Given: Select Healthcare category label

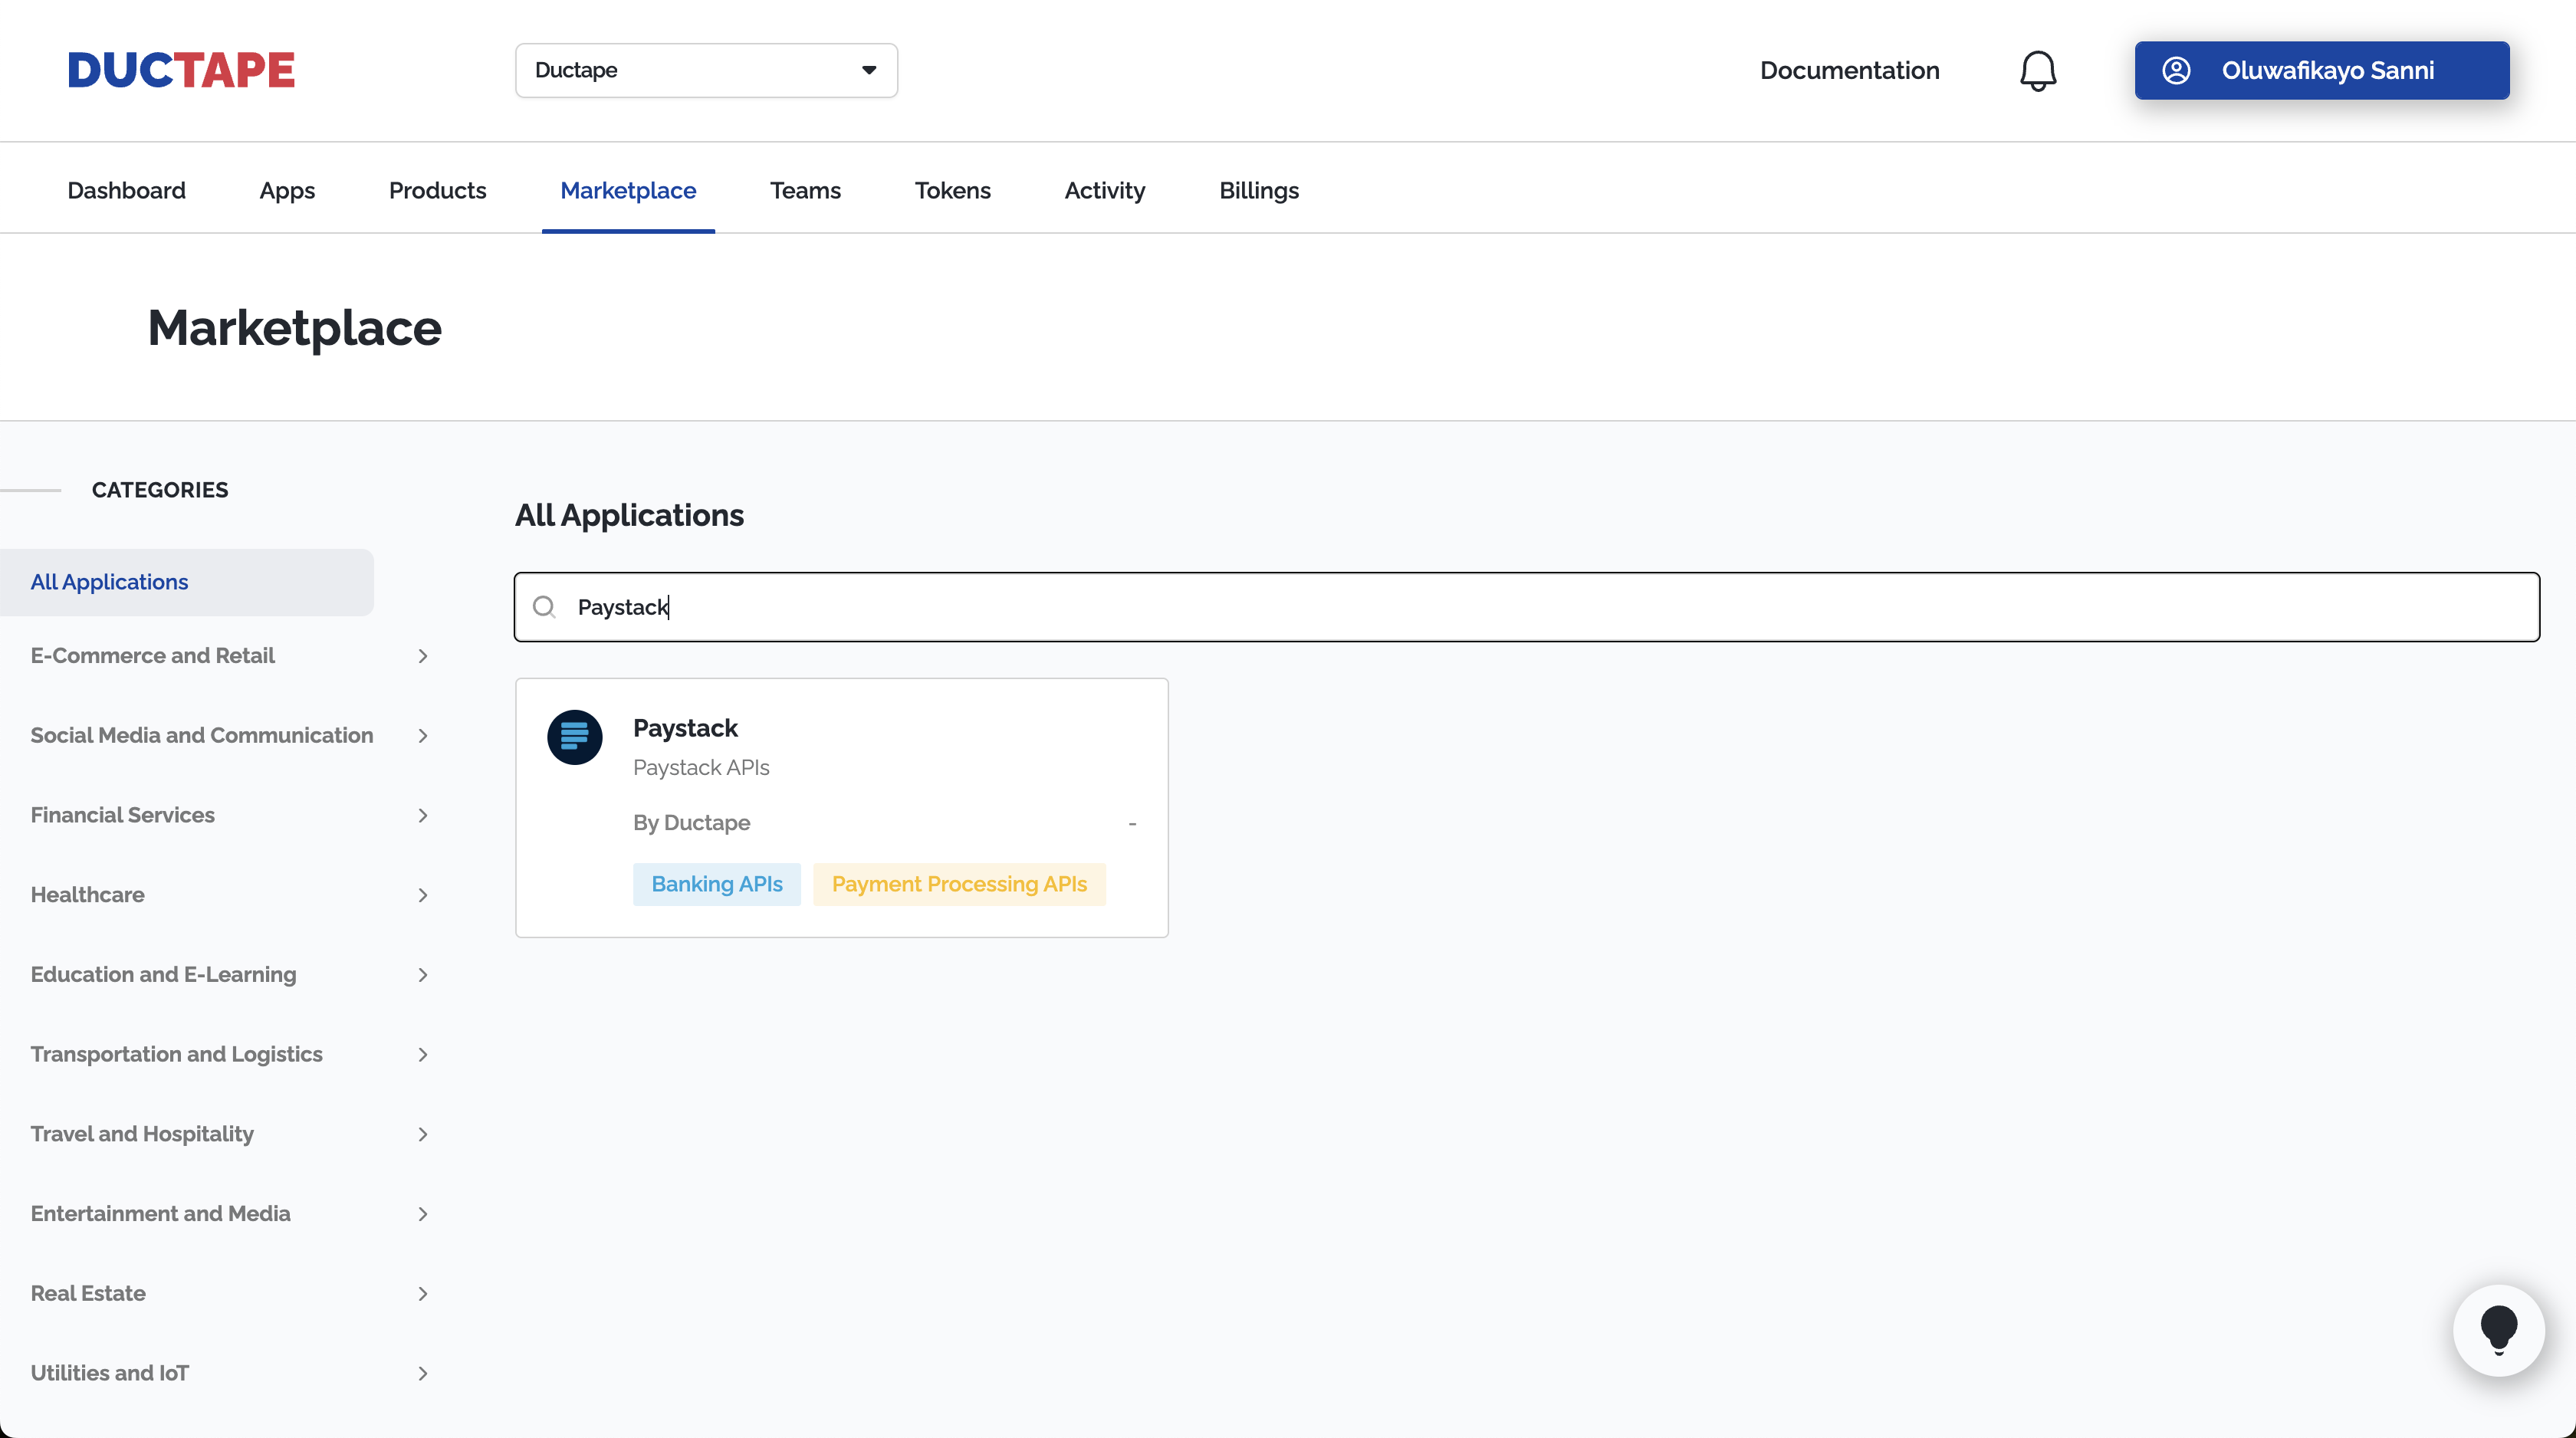Looking at the screenshot, I should [87, 895].
